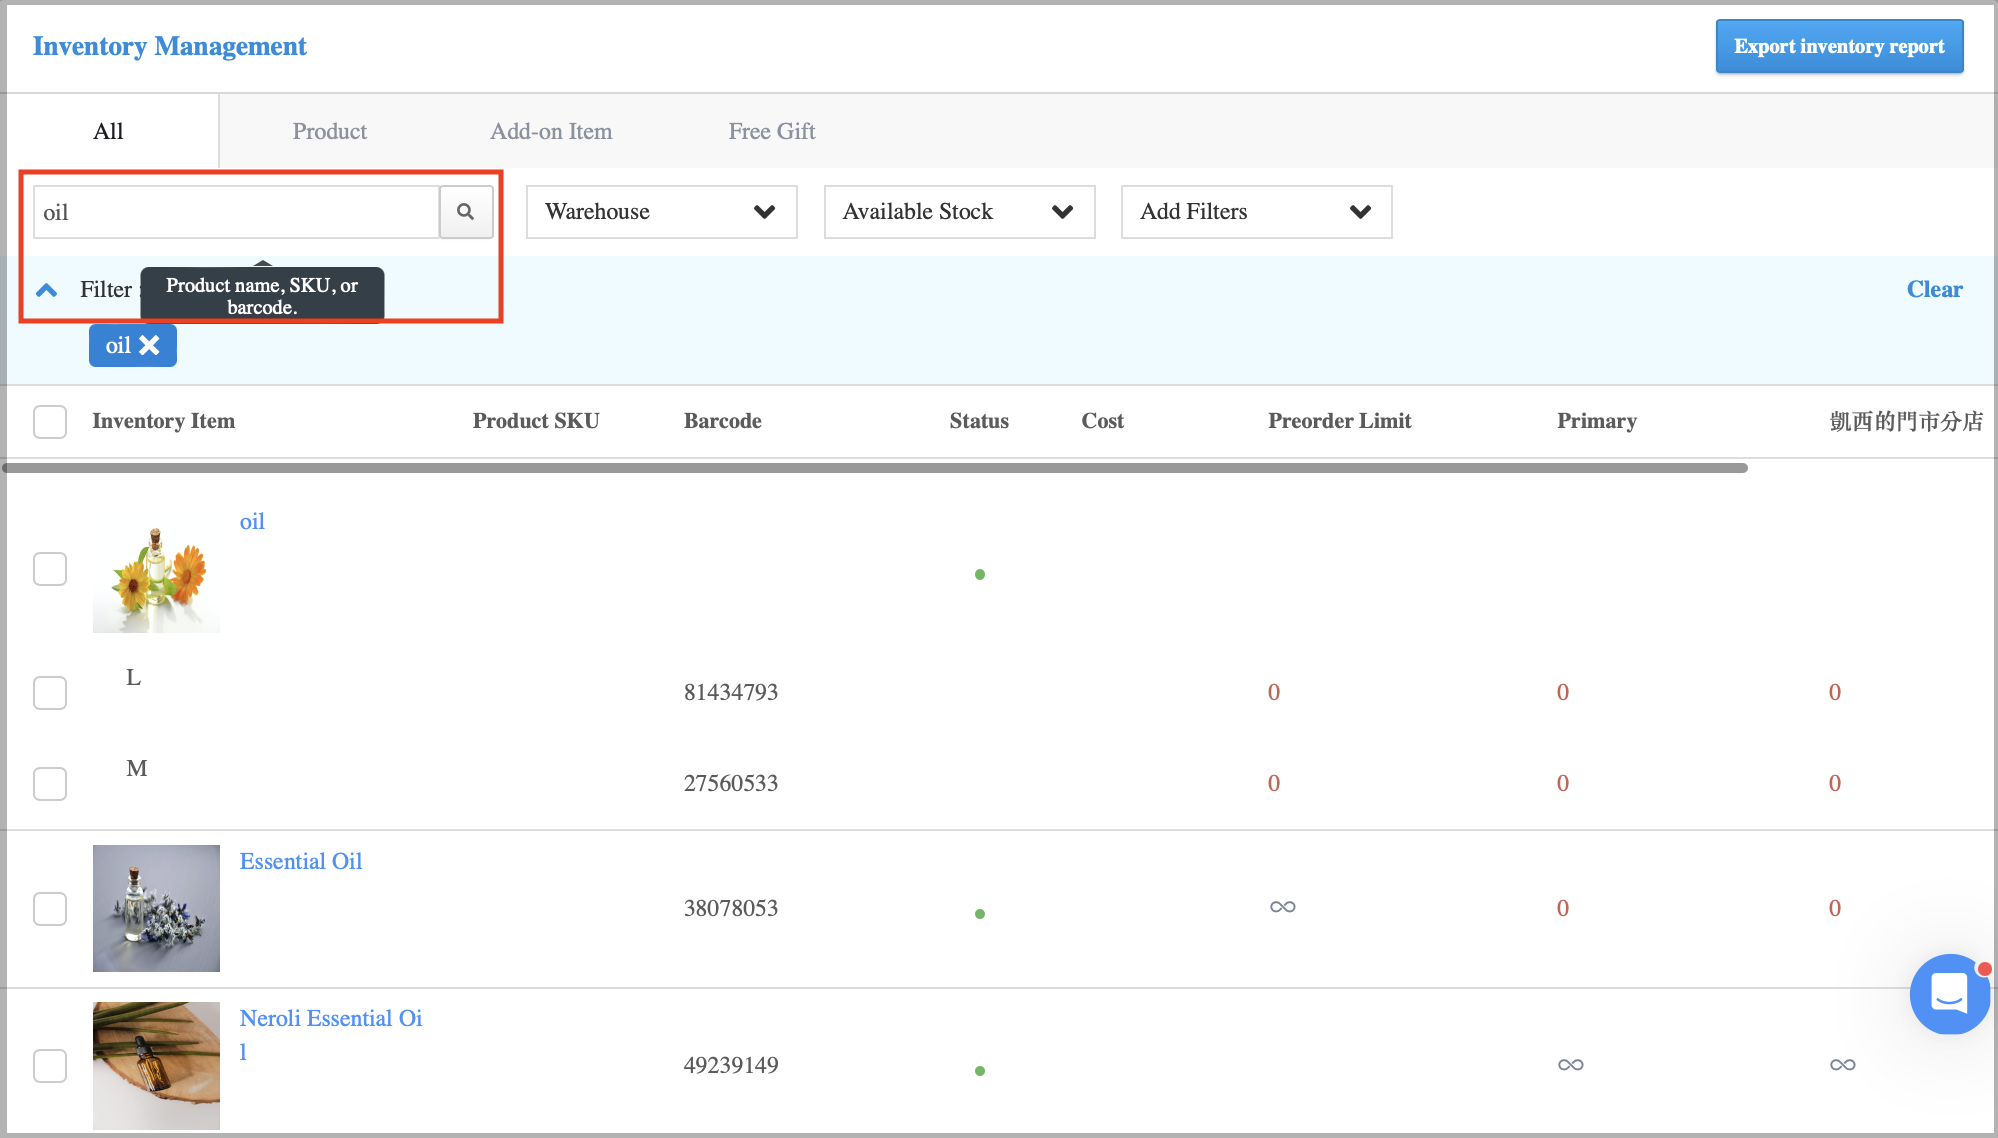
Task: Switch to the Add-on Item tab
Action: 551,131
